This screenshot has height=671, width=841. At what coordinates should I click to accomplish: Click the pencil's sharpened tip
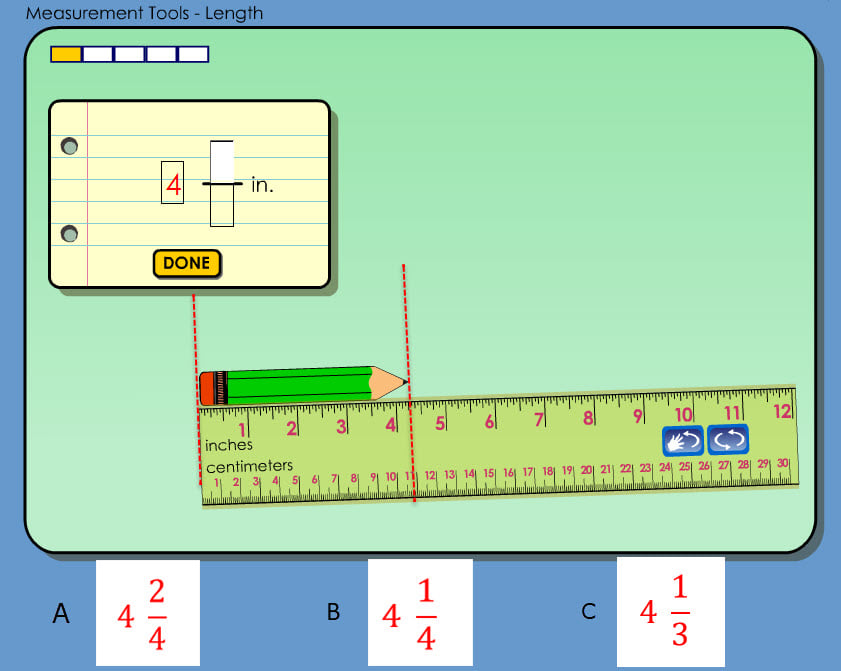coord(399,381)
